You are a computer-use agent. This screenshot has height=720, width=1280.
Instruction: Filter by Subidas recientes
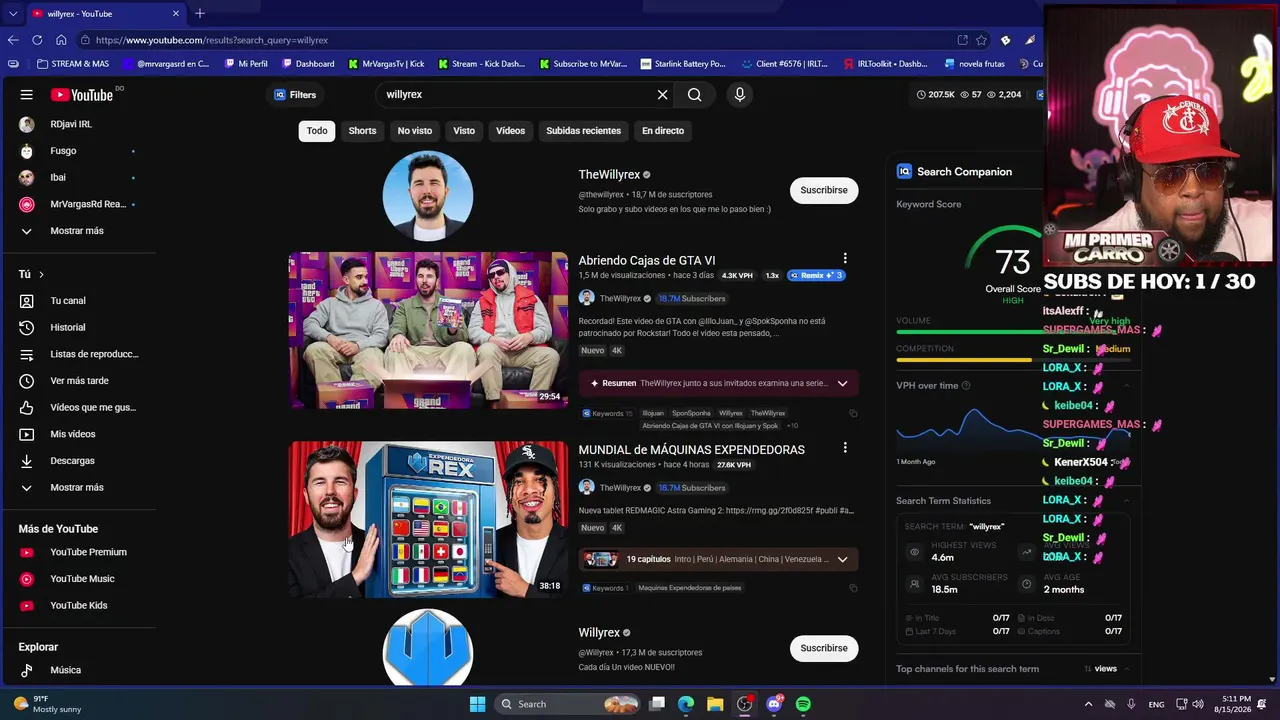[583, 131]
